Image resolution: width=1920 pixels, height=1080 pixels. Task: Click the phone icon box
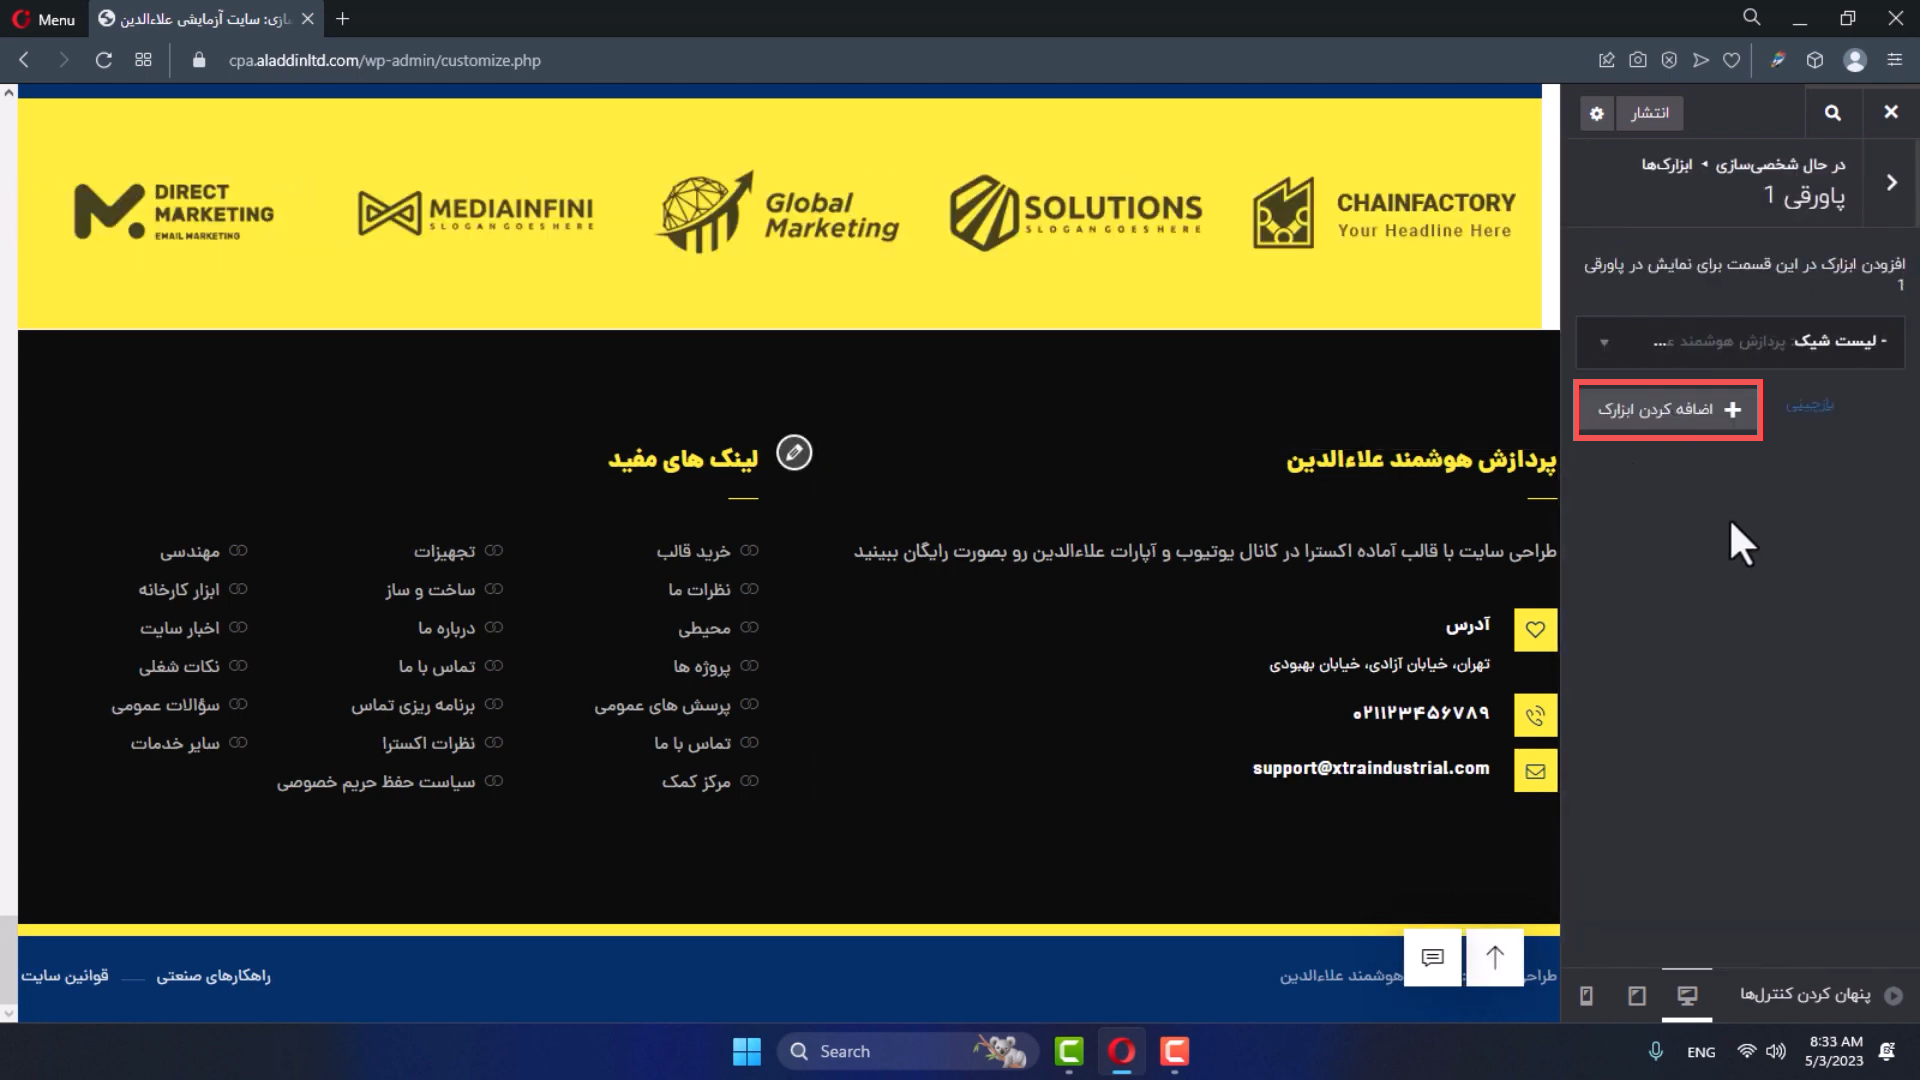[1535, 715]
